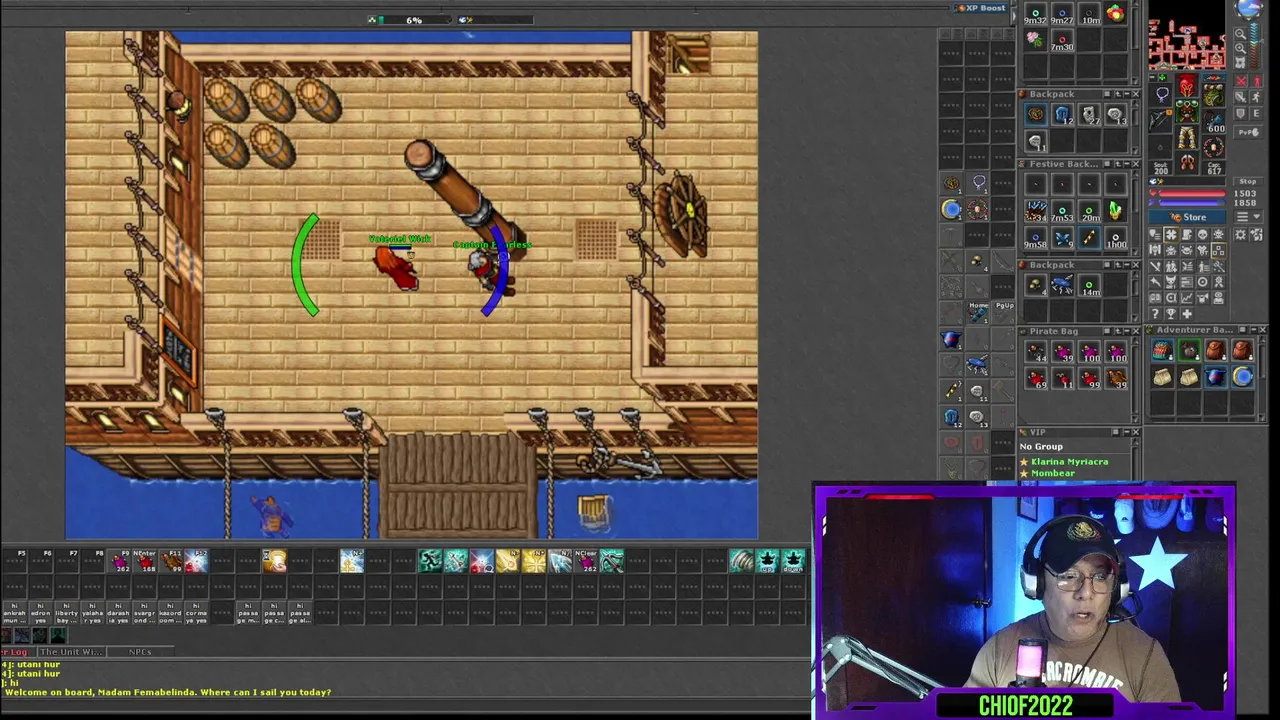Minimize the Pirate Bag container

click(1127, 331)
